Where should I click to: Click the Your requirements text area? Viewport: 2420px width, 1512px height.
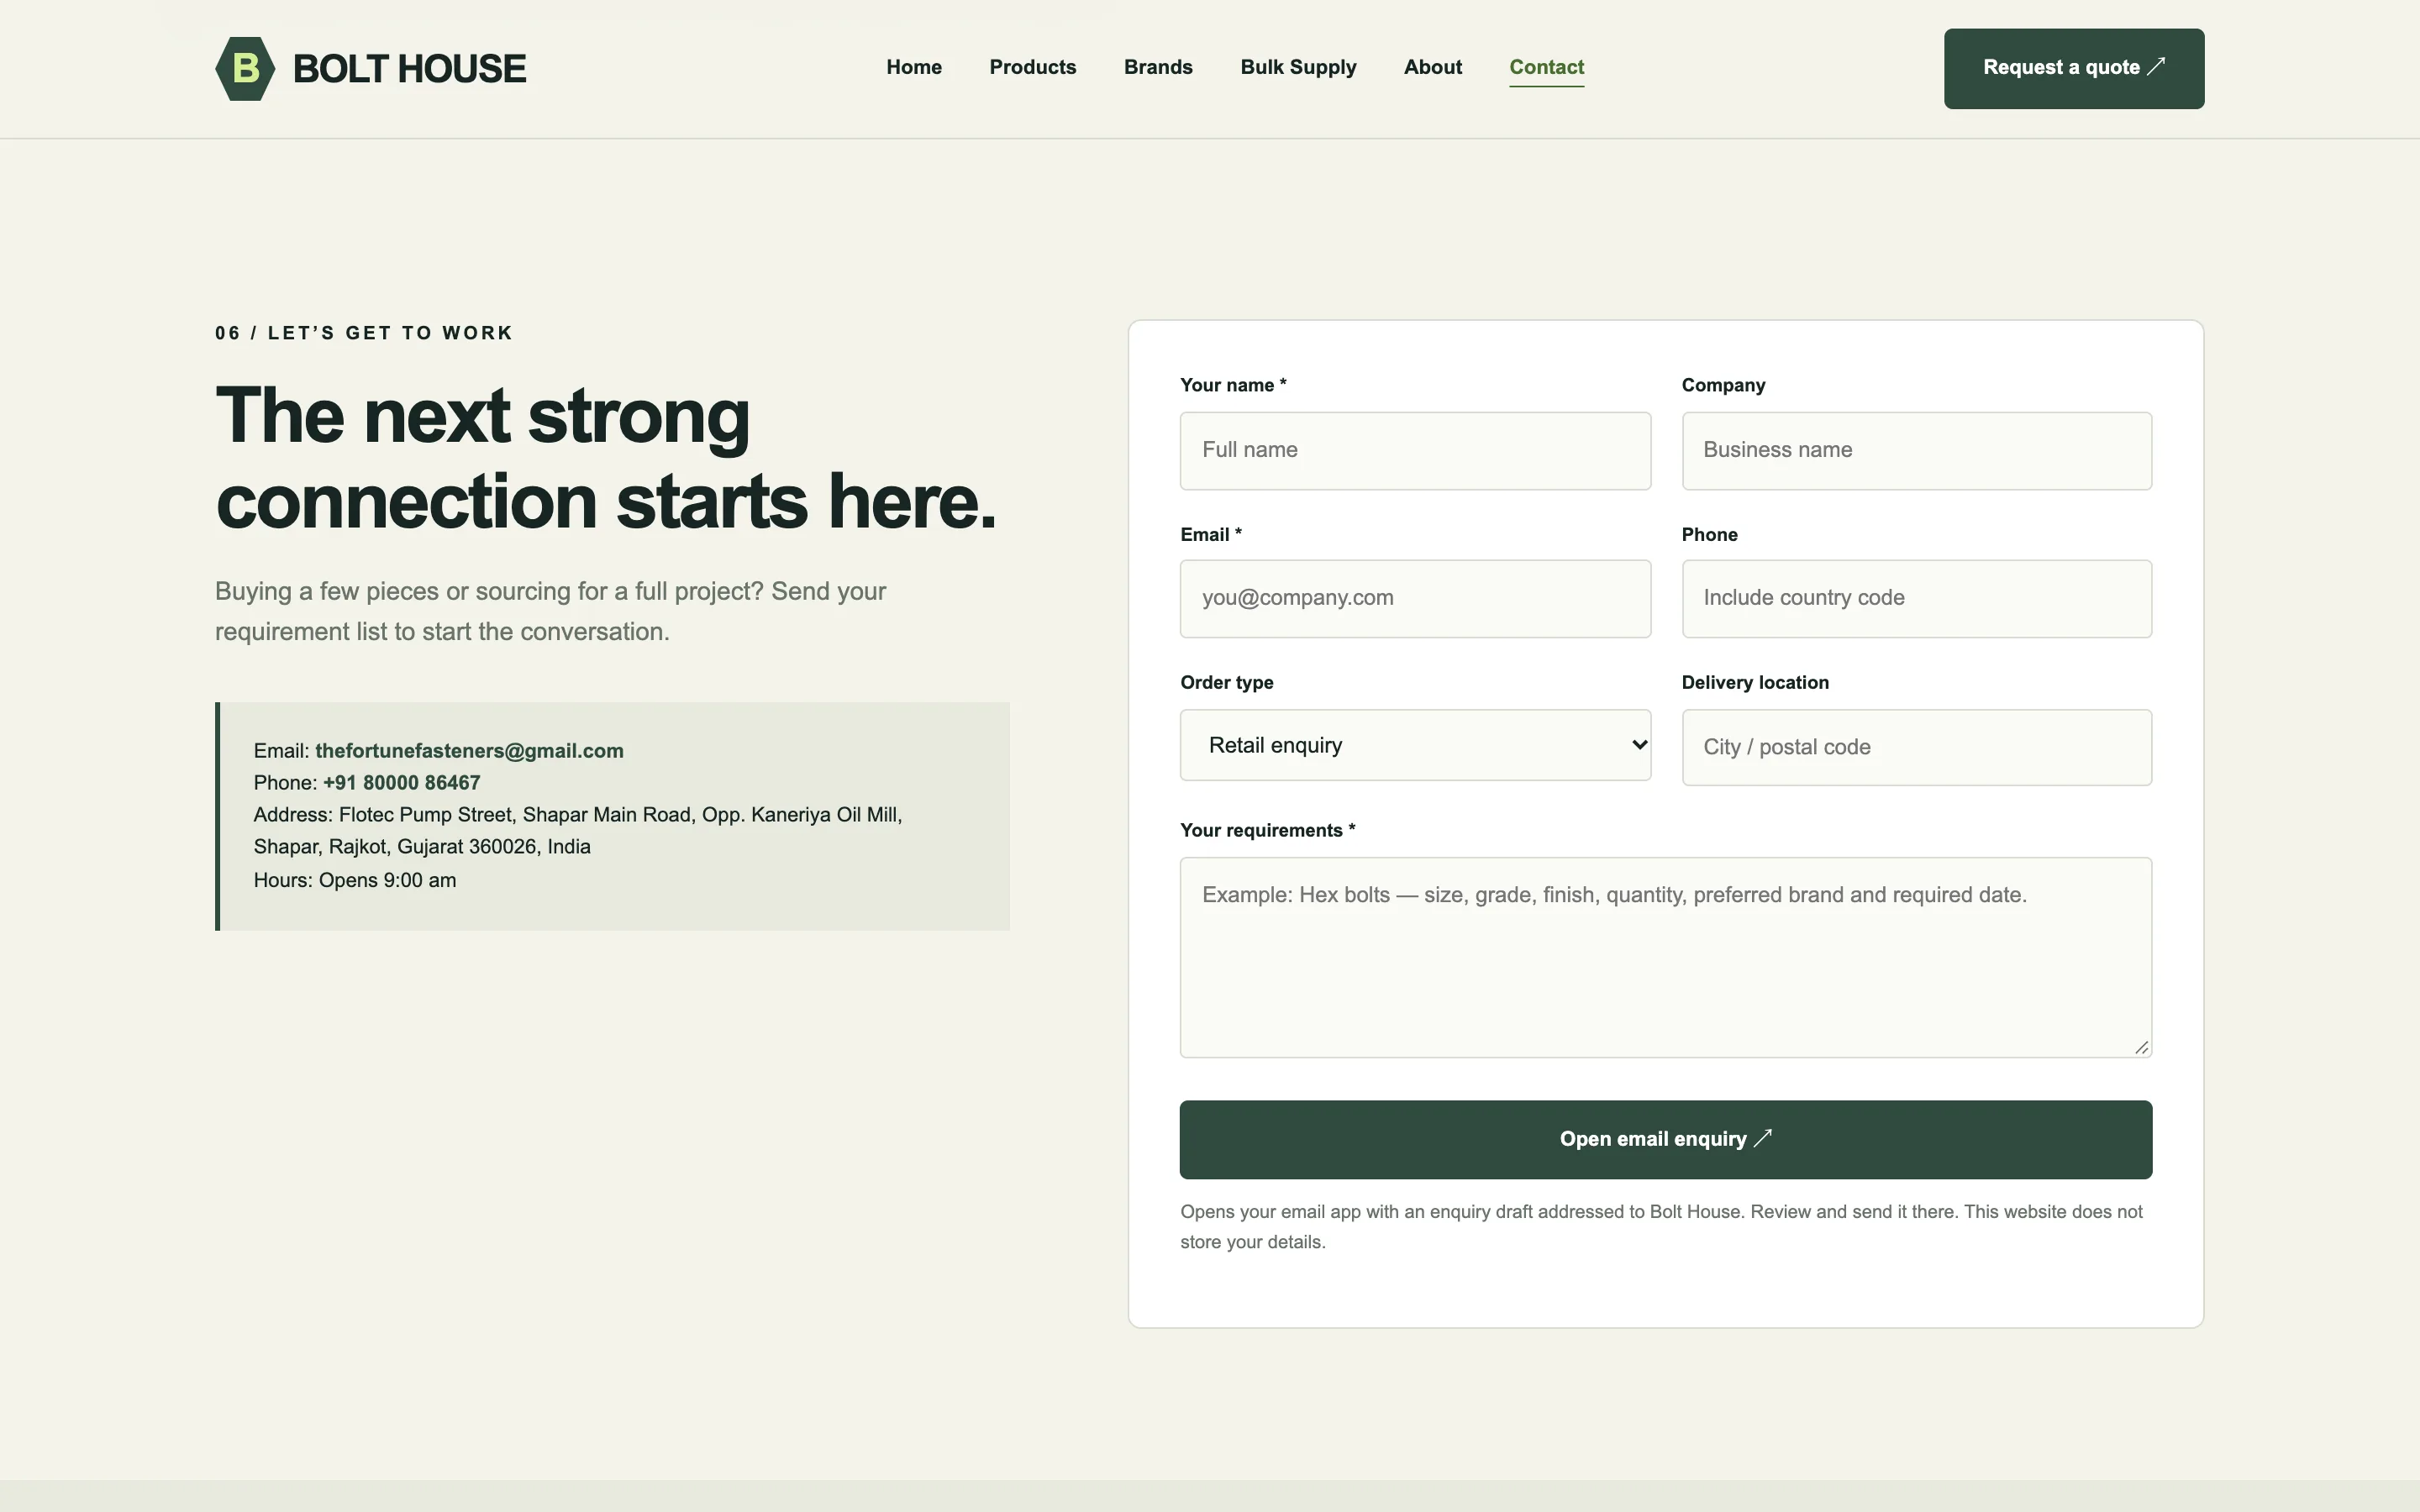click(x=1666, y=957)
